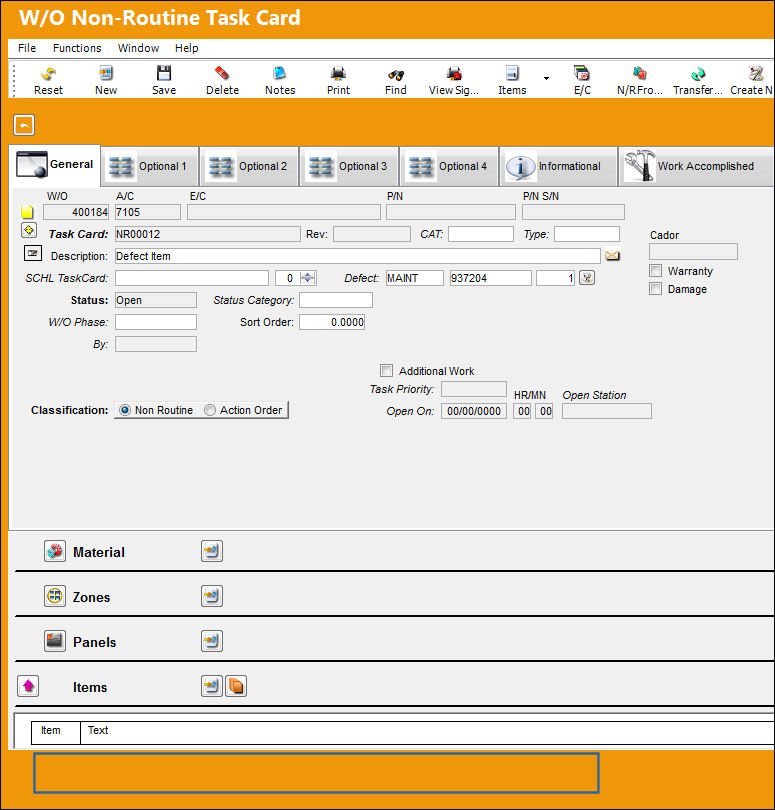This screenshot has width=775, height=810.
Task: Open the E/C toolbar icon
Action: coord(582,80)
